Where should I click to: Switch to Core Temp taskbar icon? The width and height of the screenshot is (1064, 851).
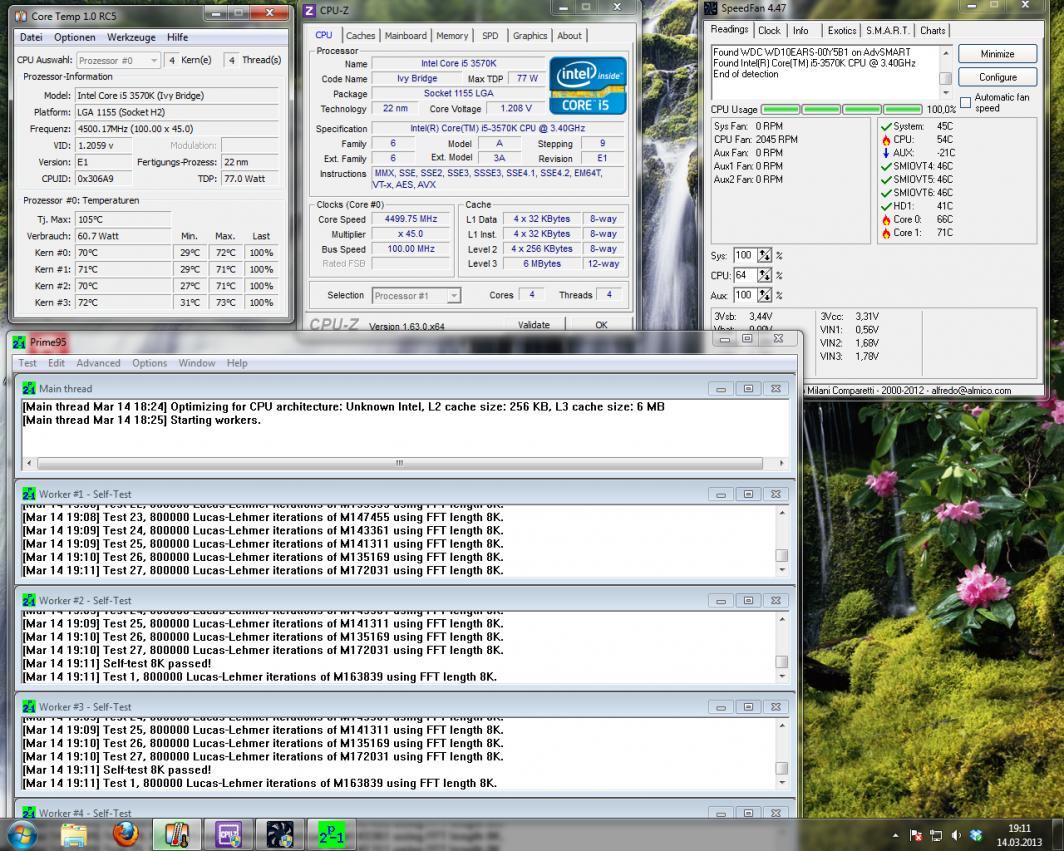tap(176, 835)
